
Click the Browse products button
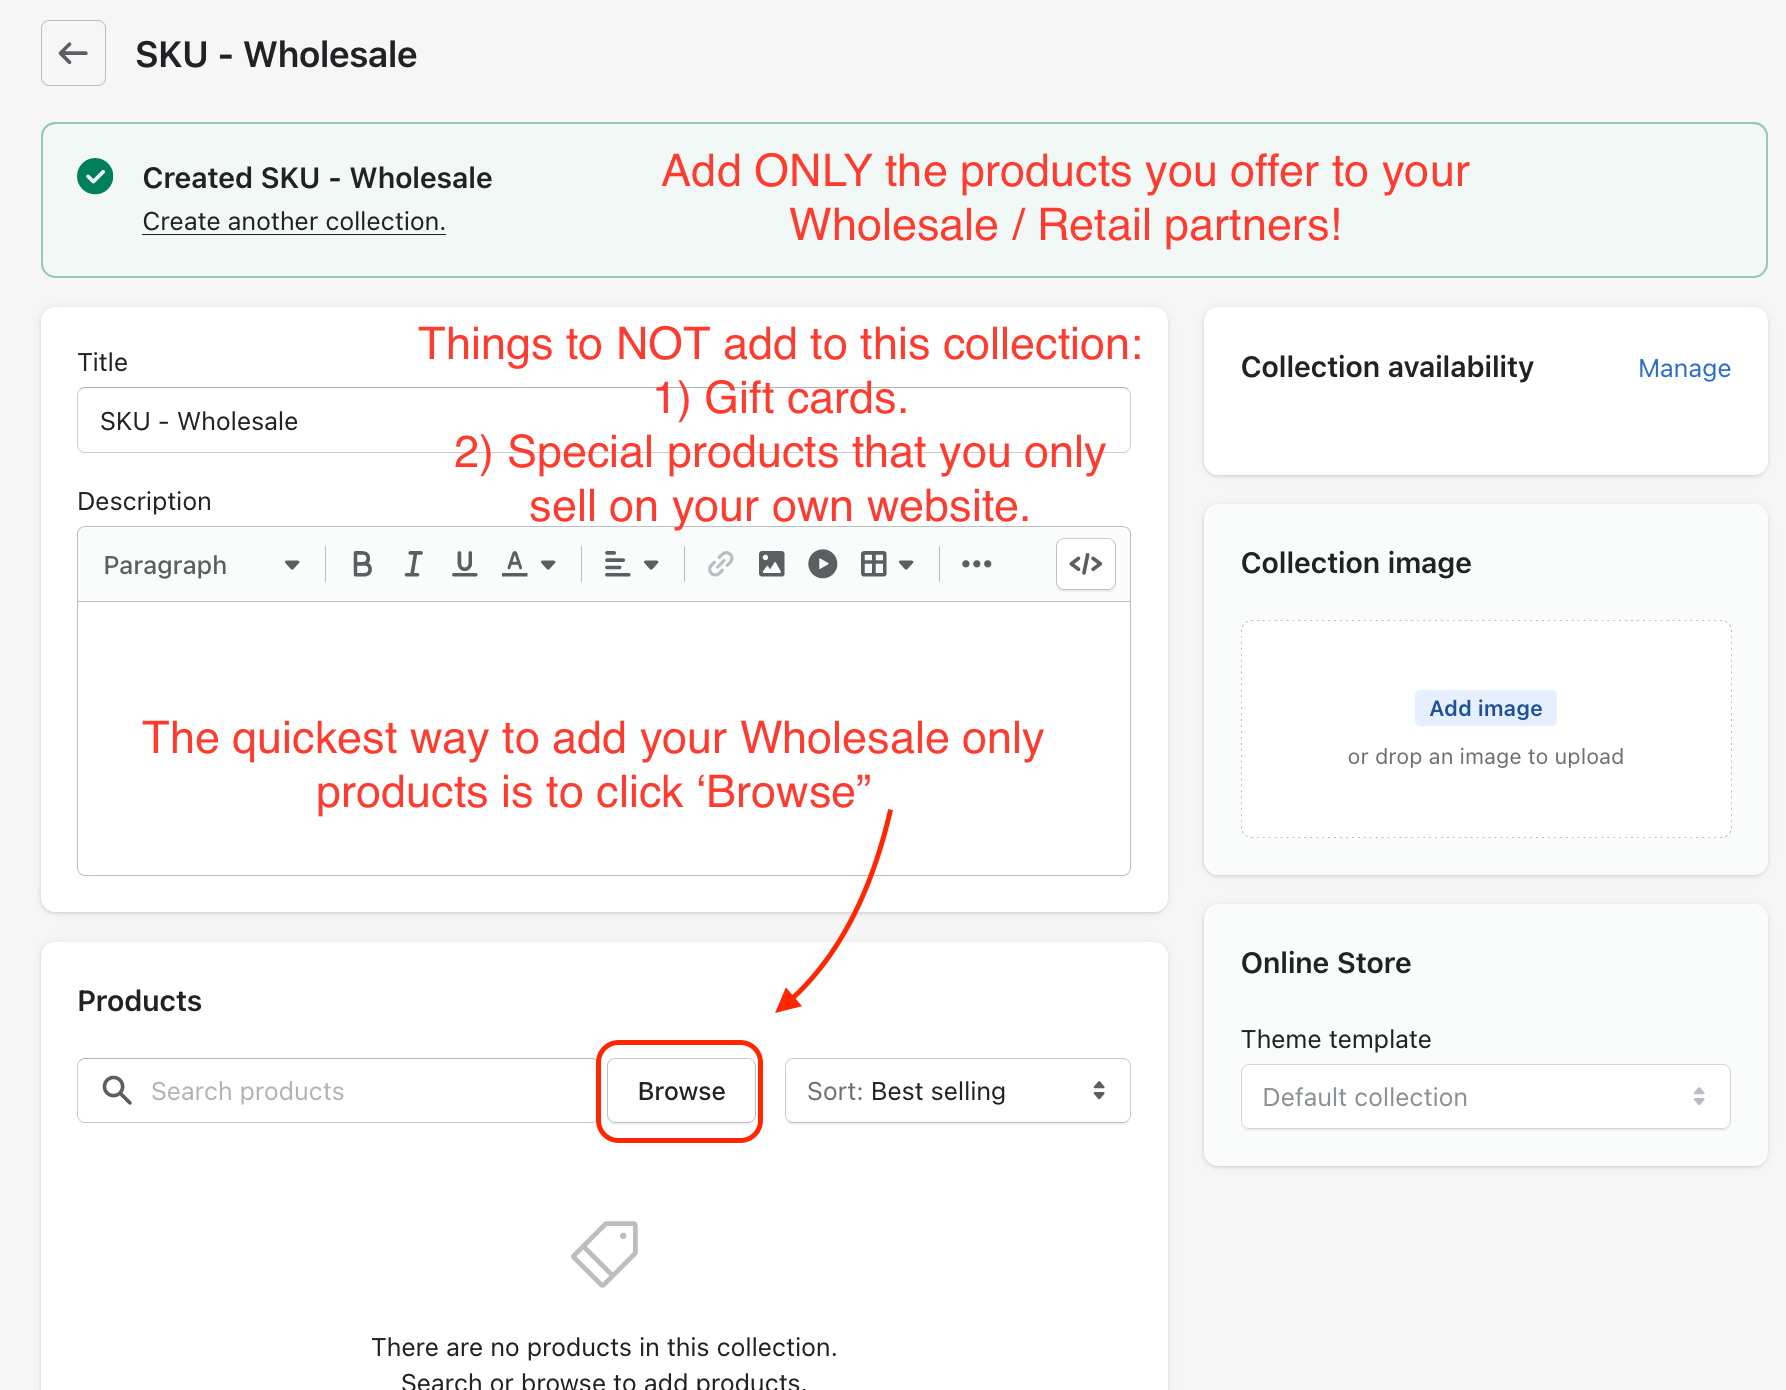click(x=681, y=1091)
